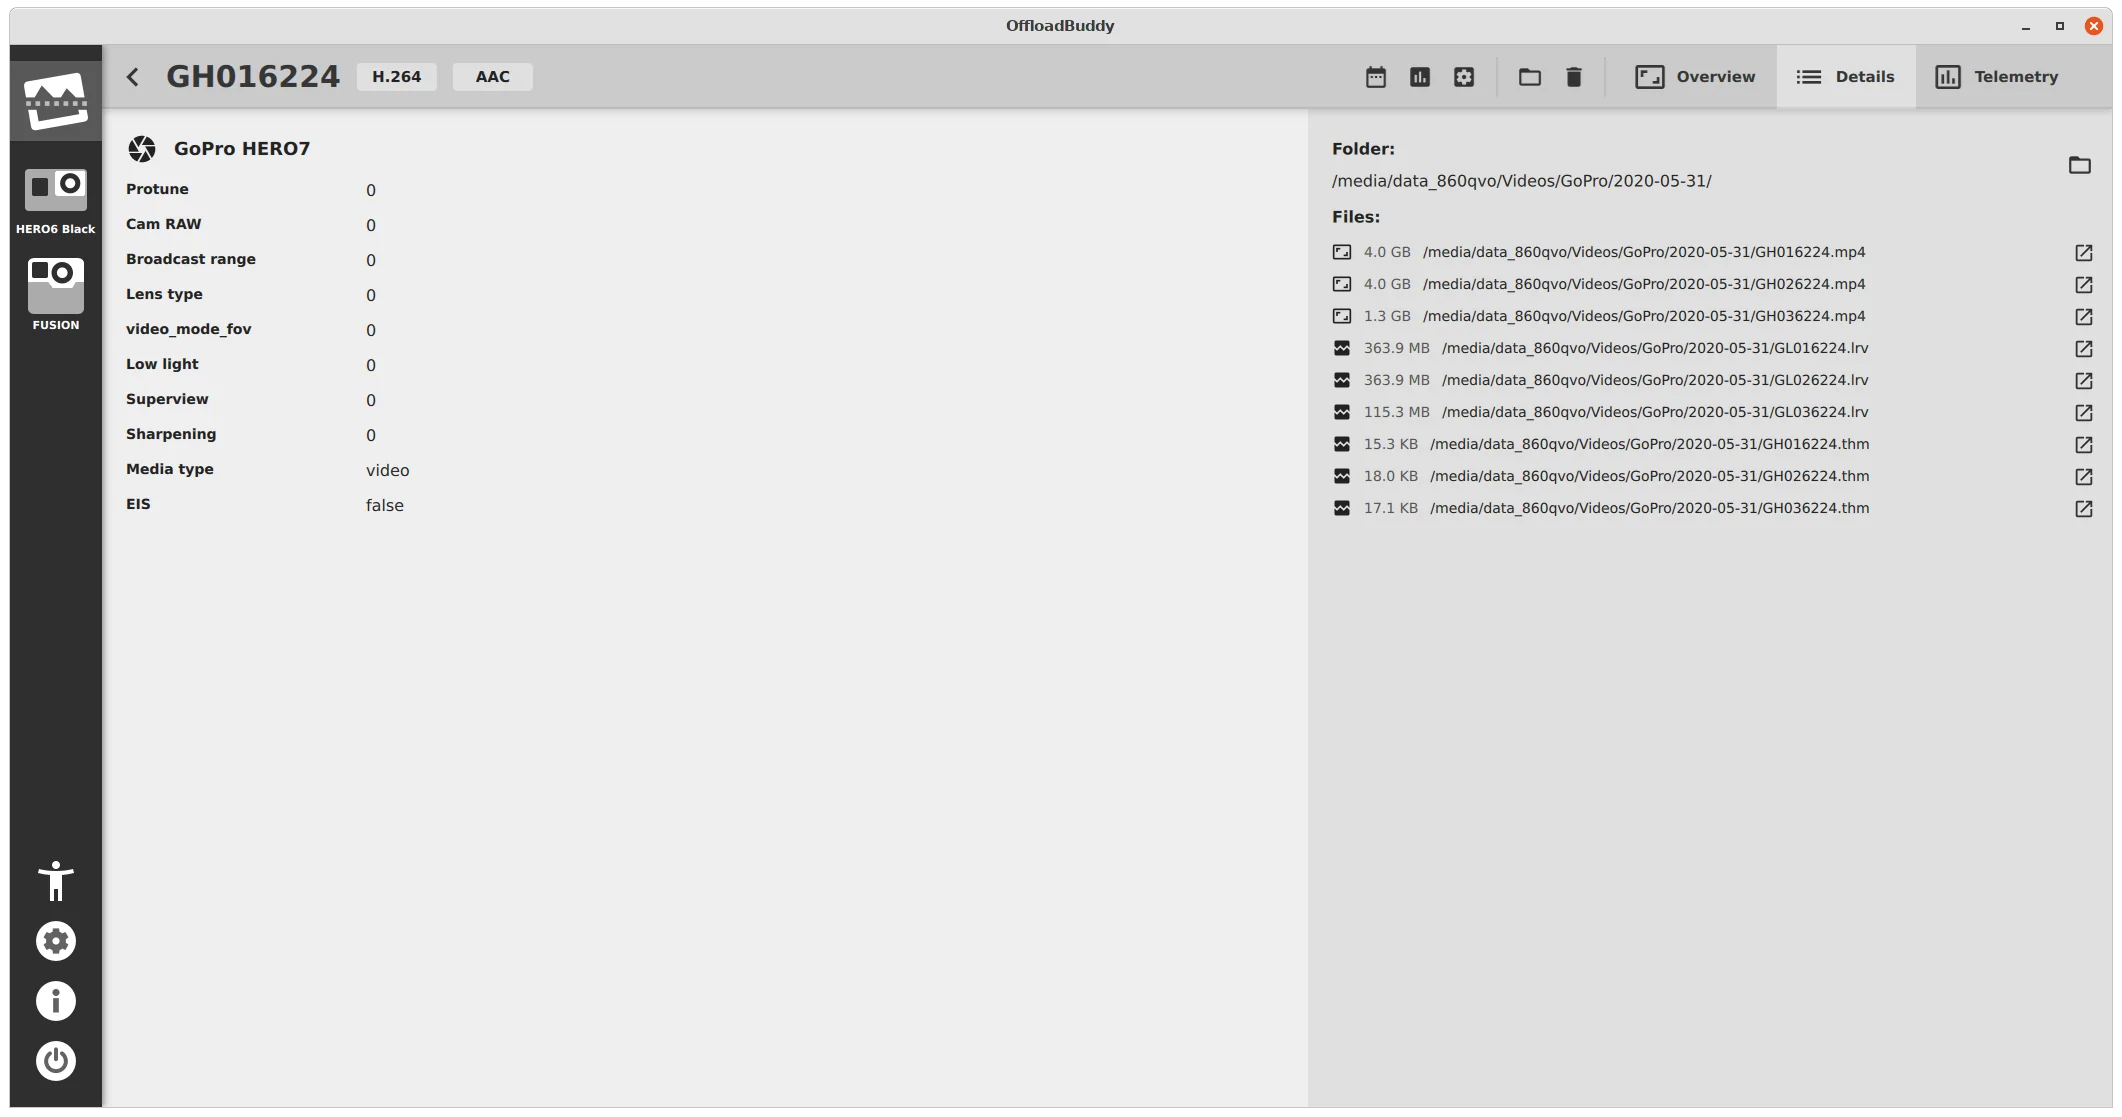2122x1117 pixels.
Task: Click the Superview metadata label
Action: coord(167,399)
